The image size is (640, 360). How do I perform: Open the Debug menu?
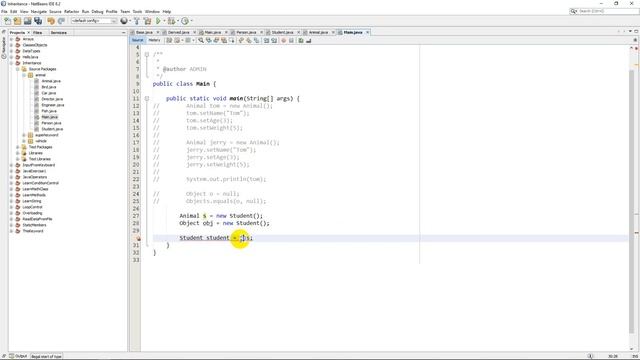(97, 11)
